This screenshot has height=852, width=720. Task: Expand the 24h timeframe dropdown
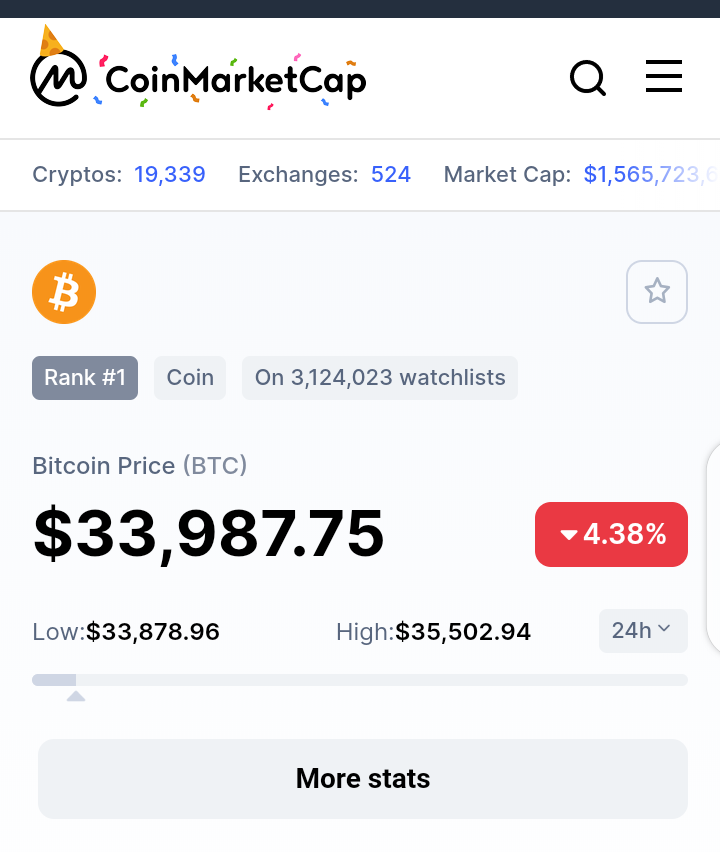[643, 631]
